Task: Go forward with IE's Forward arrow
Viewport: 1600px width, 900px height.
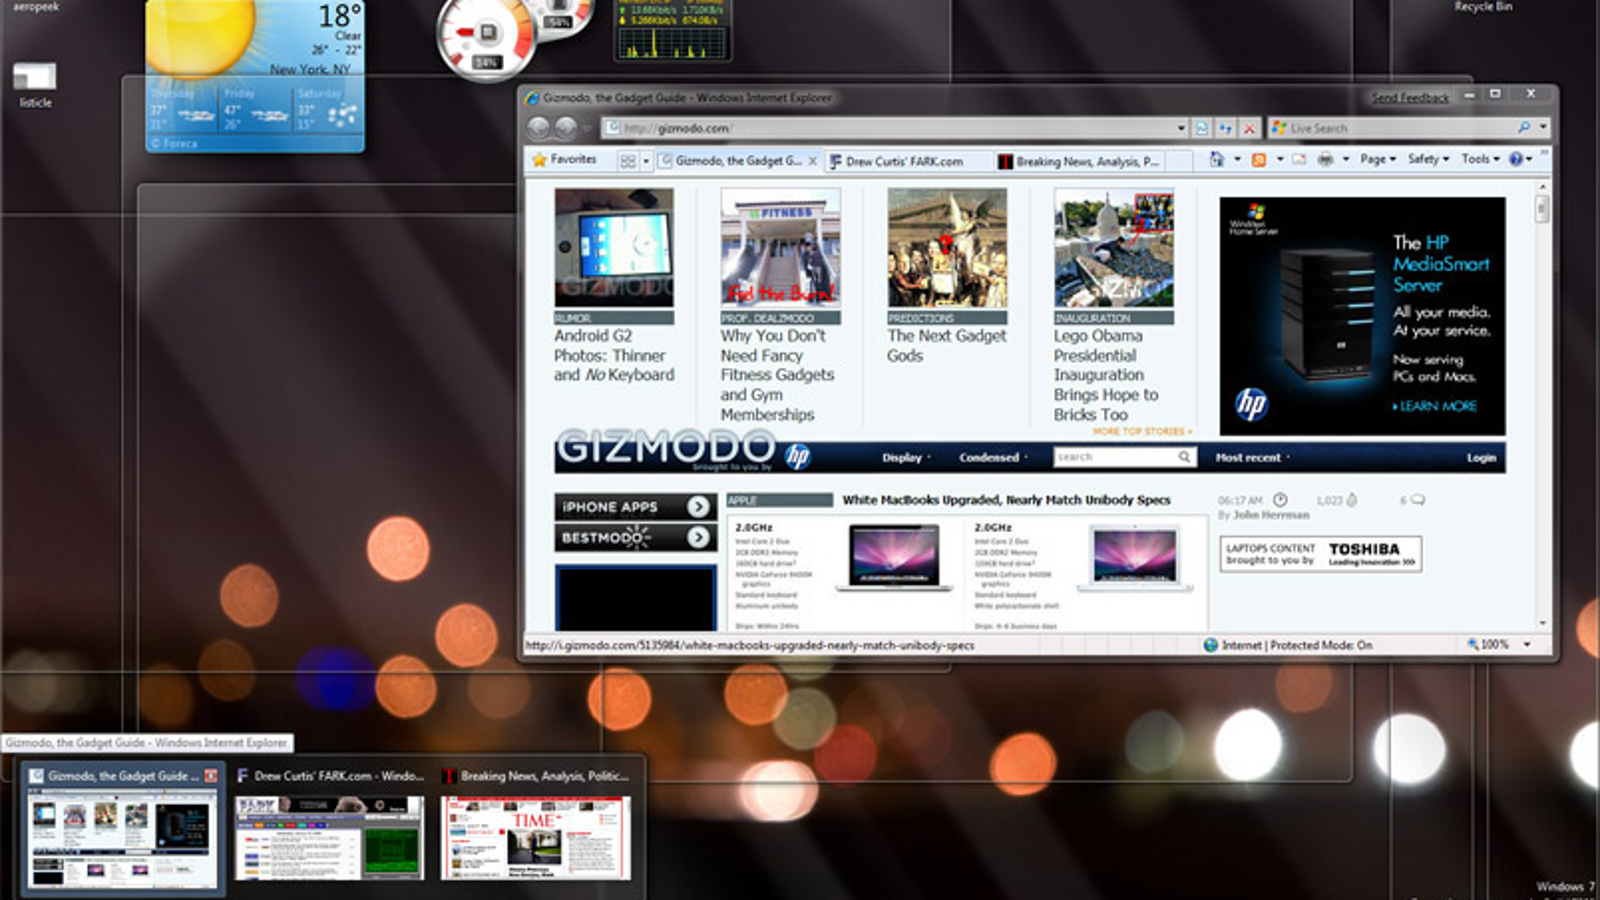Action: (x=565, y=128)
